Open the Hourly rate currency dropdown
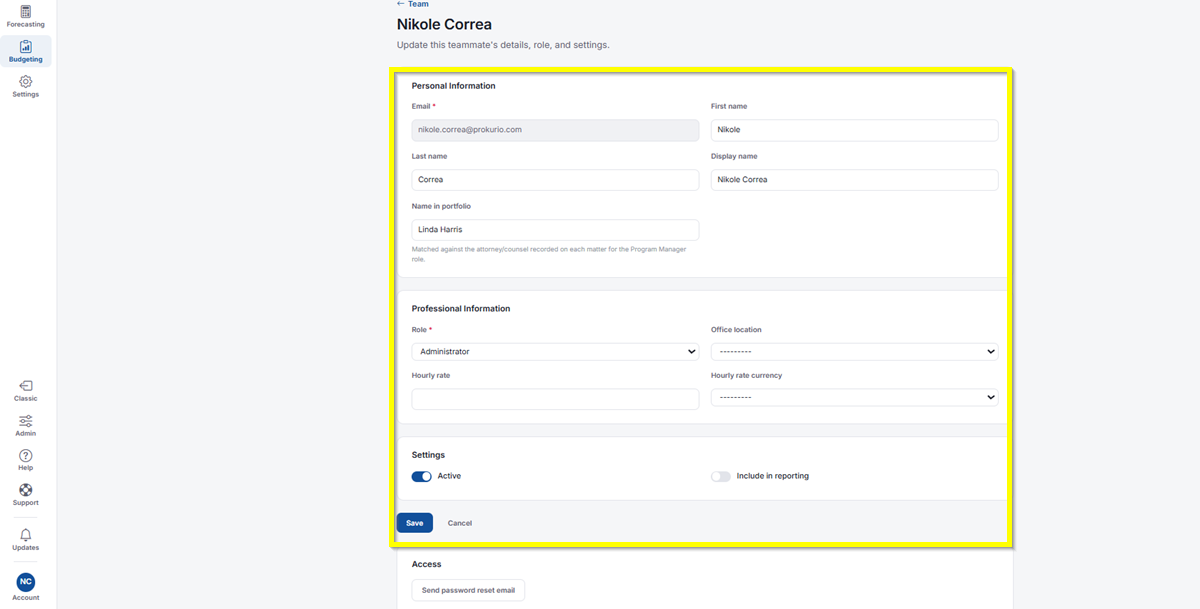 click(x=854, y=397)
